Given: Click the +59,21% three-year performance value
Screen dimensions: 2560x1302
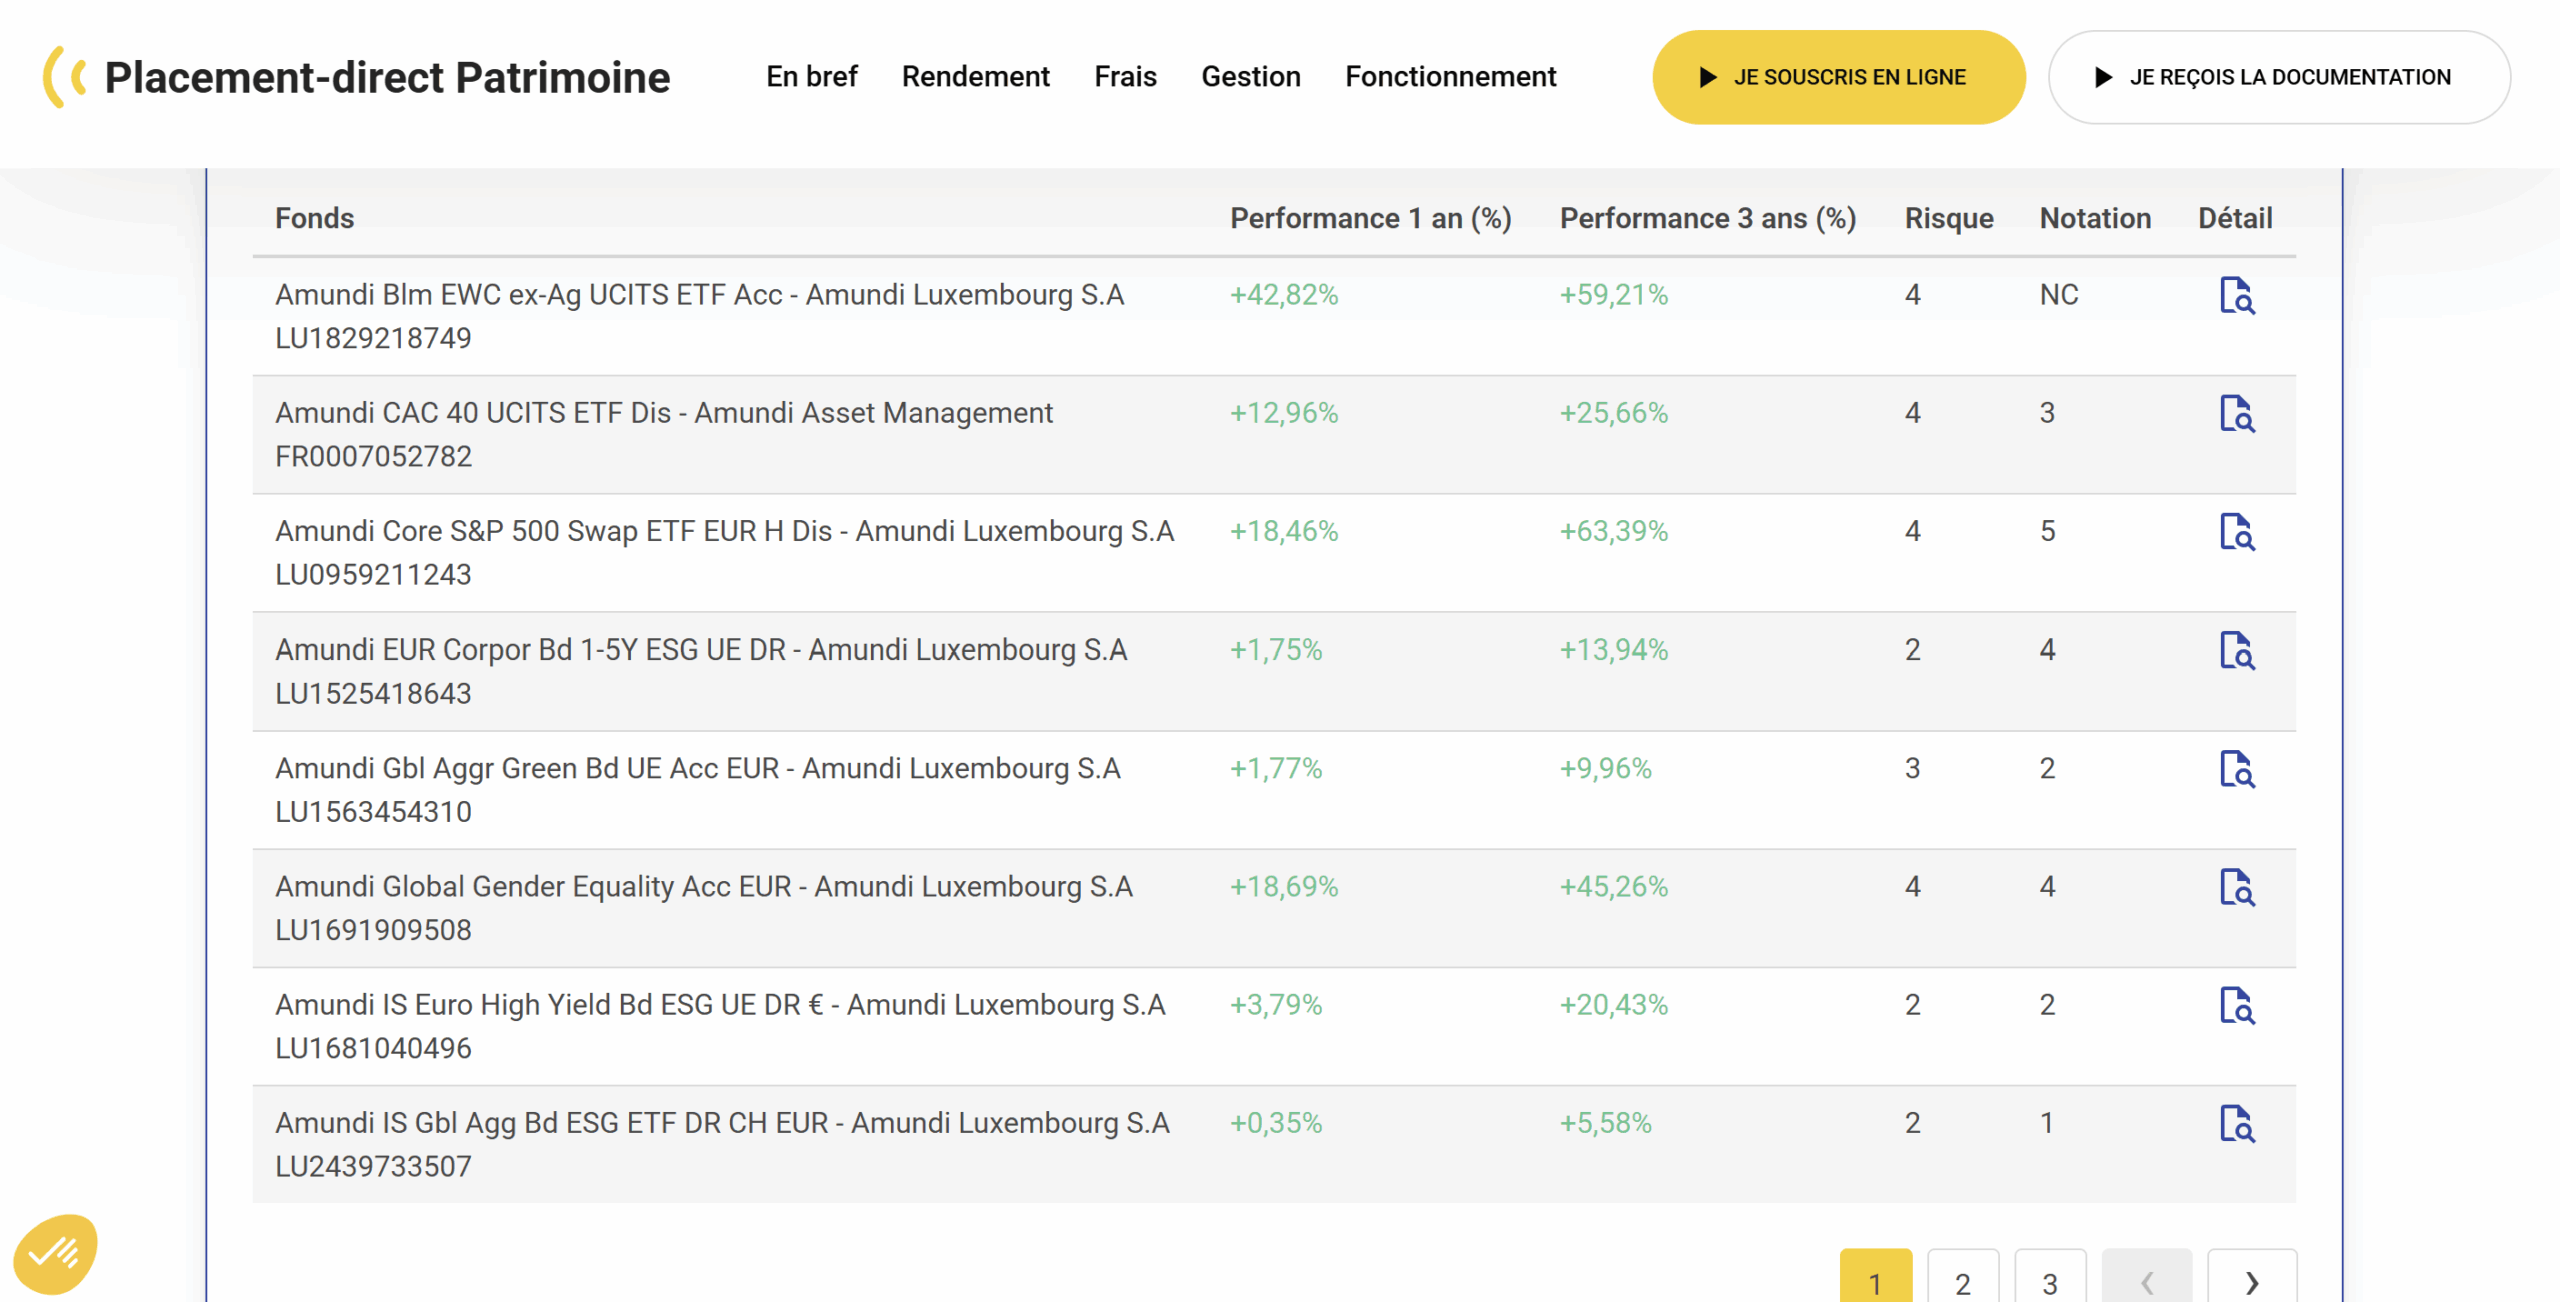Looking at the screenshot, I should coord(1614,295).
